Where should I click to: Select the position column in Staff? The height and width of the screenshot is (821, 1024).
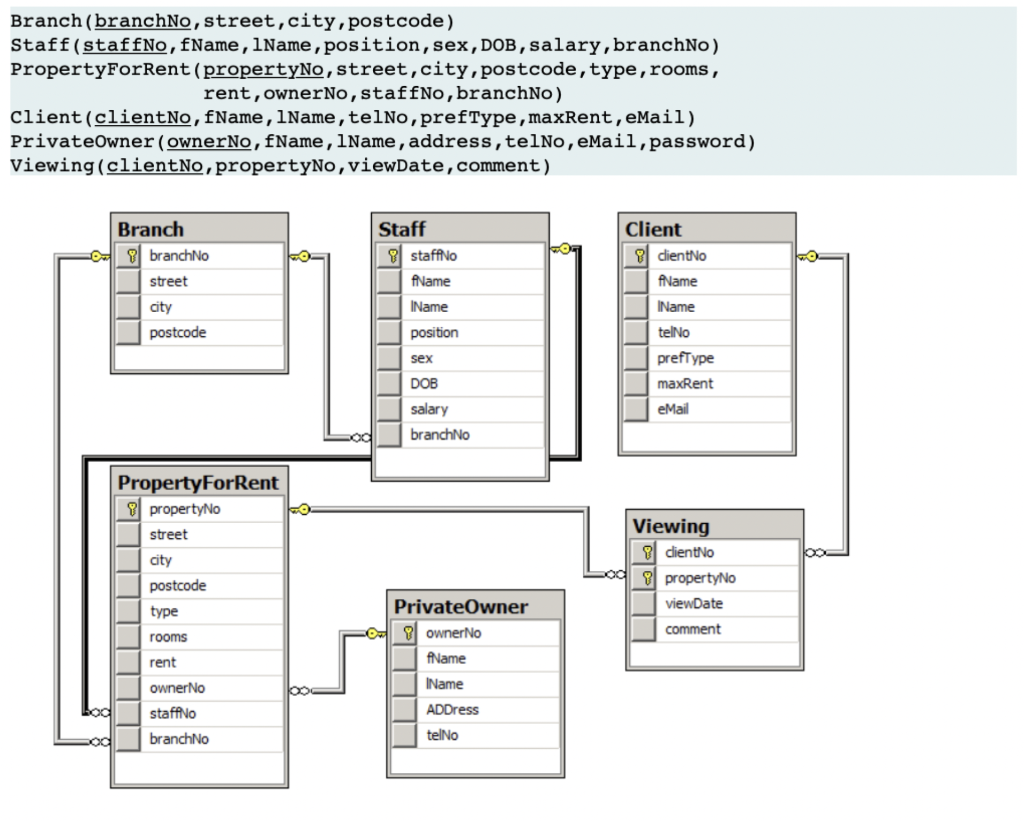tap(460, 332)
